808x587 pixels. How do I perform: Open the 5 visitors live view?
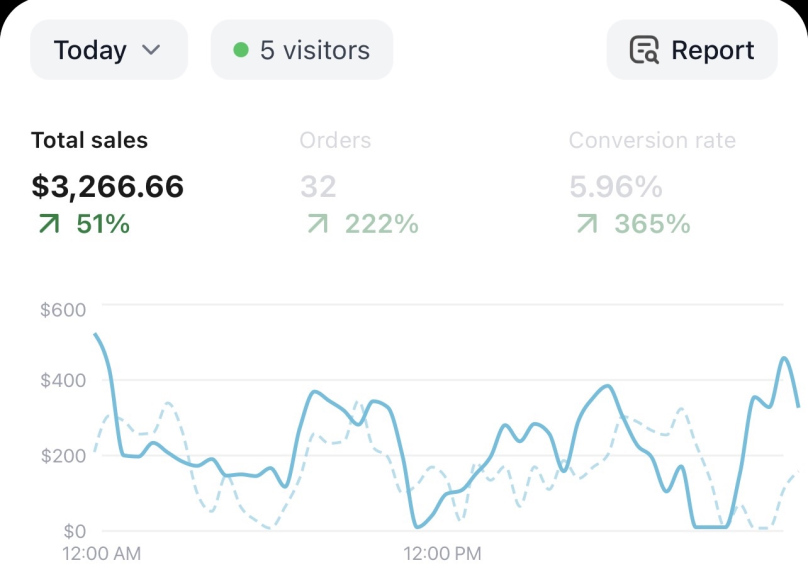(302, 50)
